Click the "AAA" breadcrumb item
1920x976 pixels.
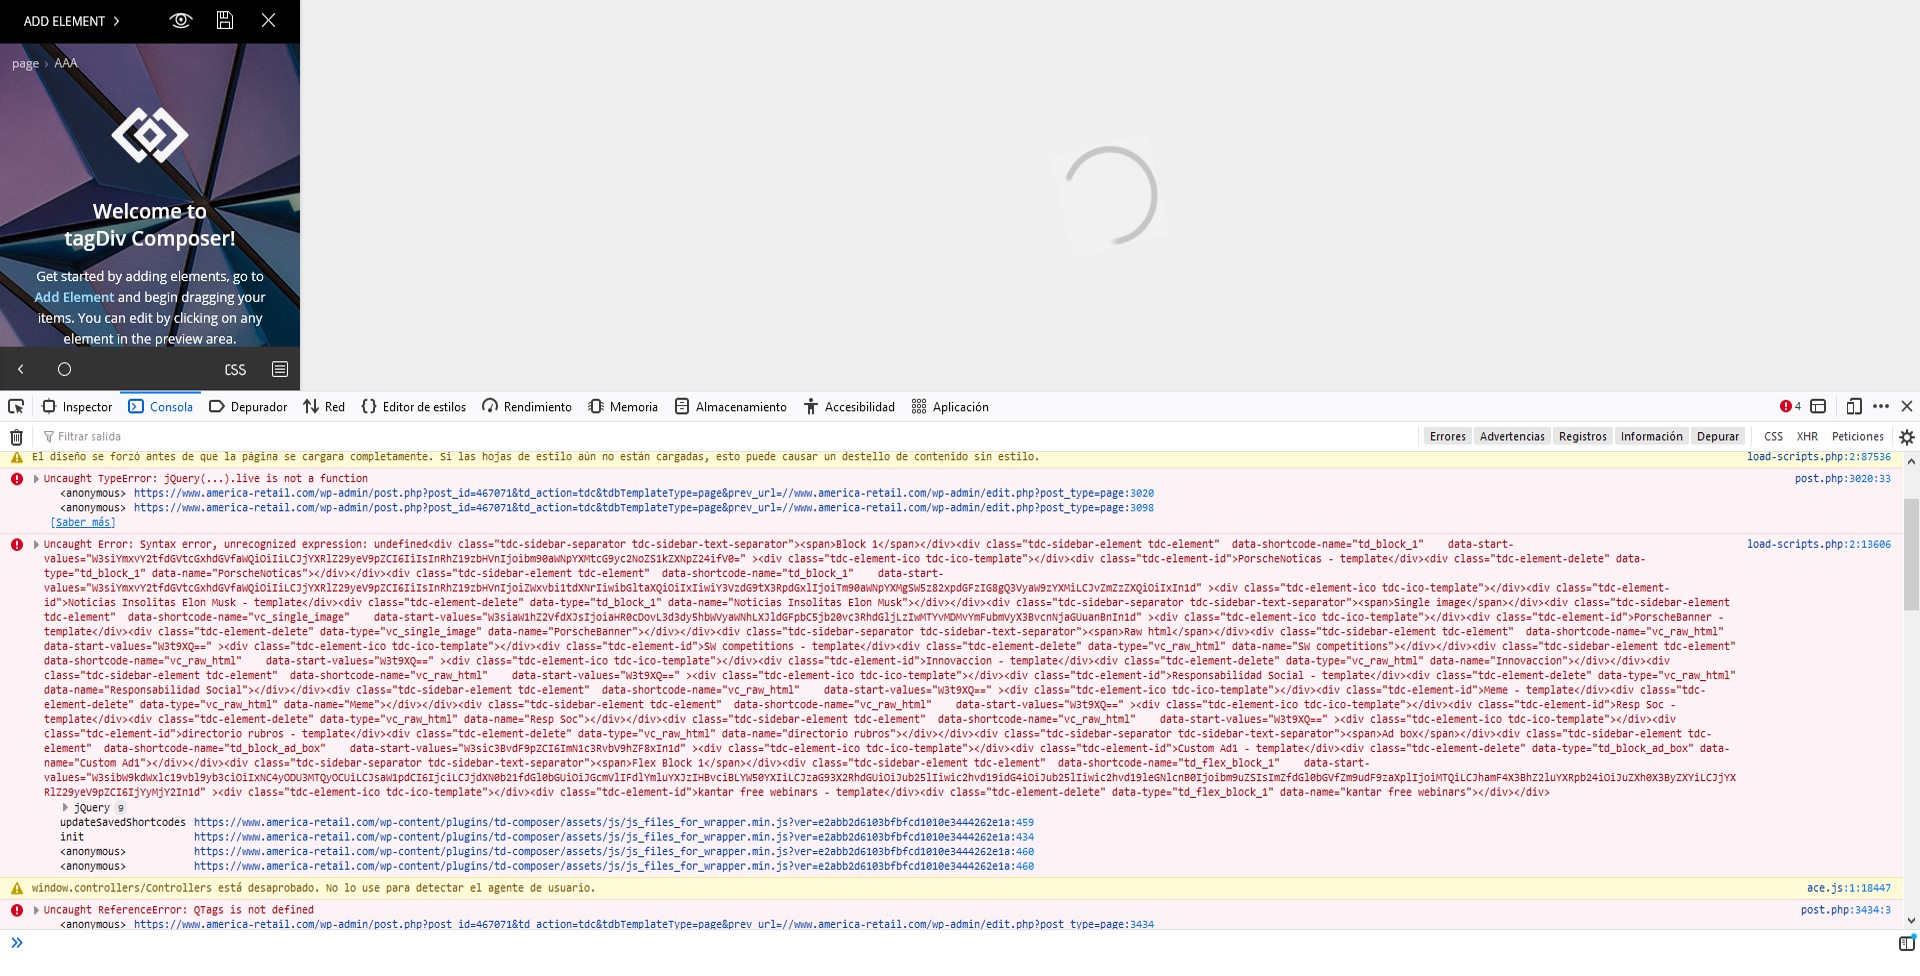66,63
